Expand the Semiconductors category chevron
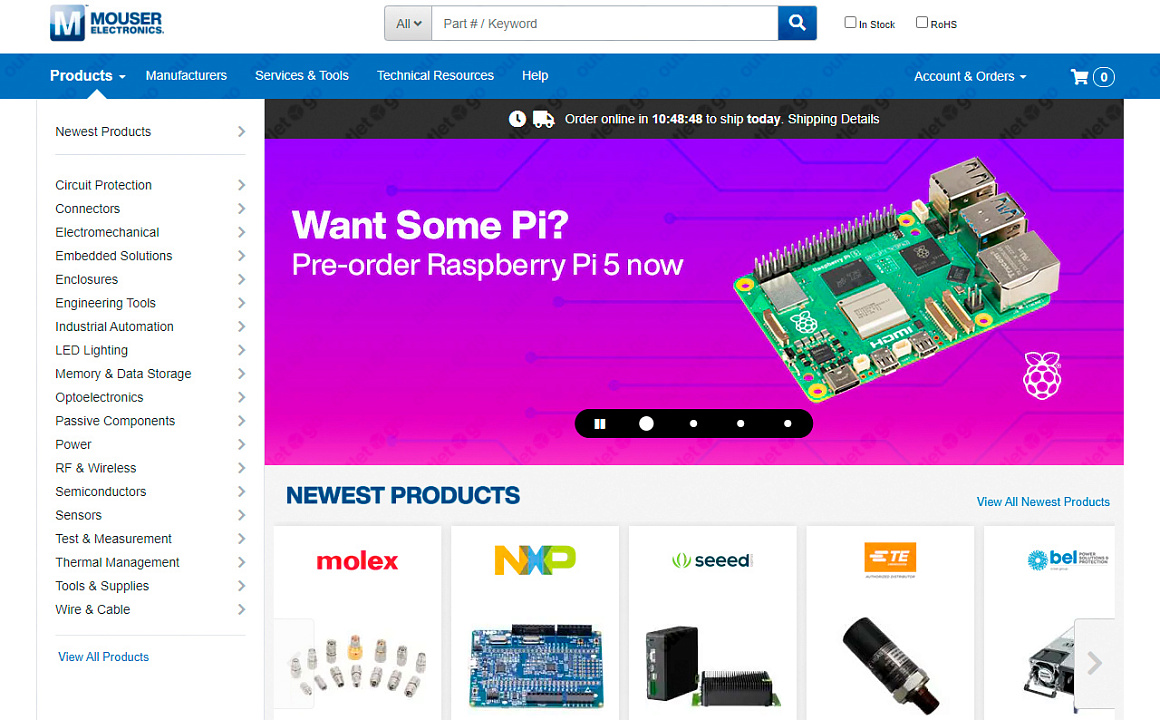The width and height of the screenshot is (1160, 720). (241, 491)
